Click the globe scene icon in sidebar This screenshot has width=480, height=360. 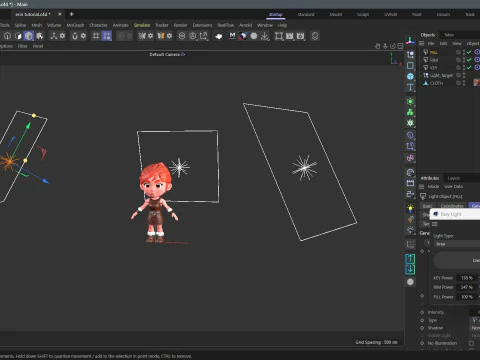pos(410,172)
